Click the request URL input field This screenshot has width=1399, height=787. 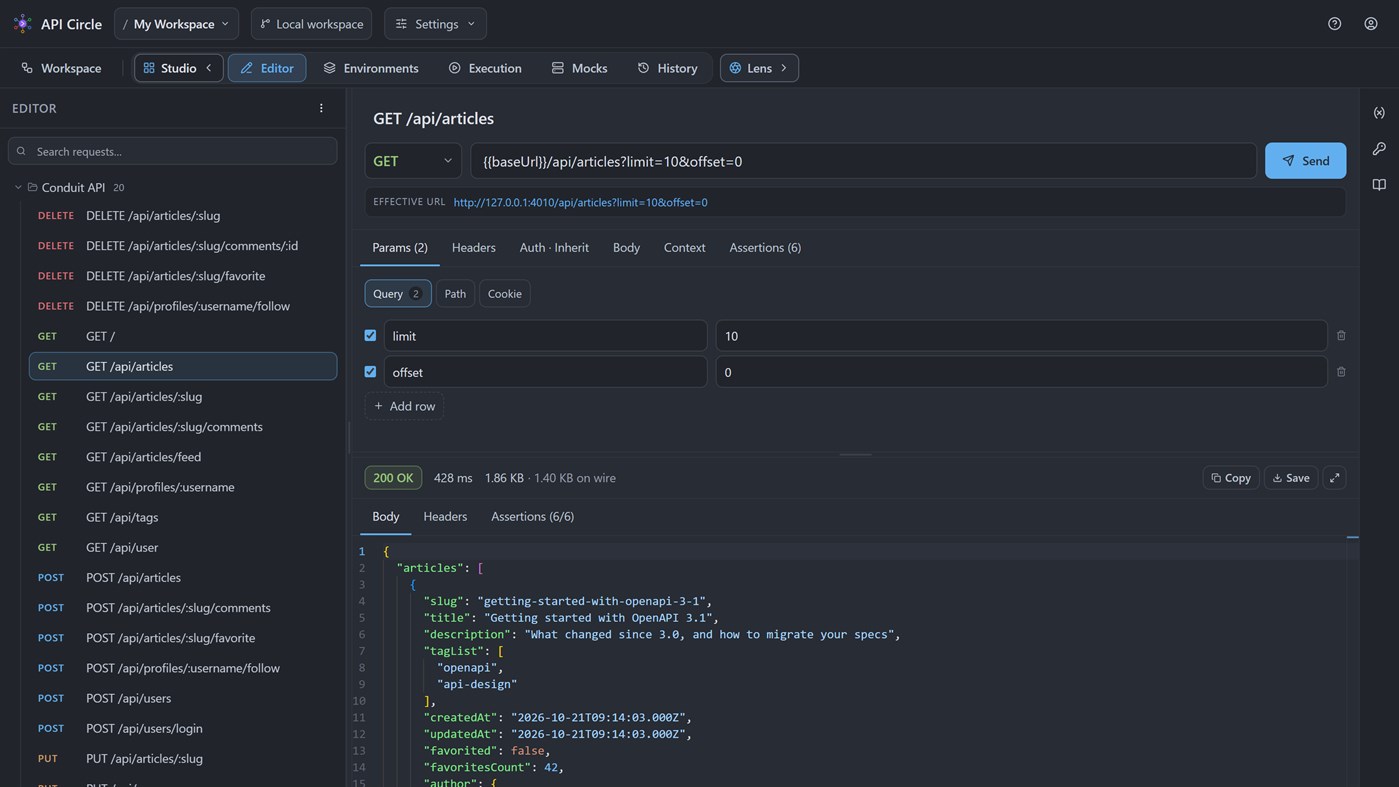tap(863, 161)
